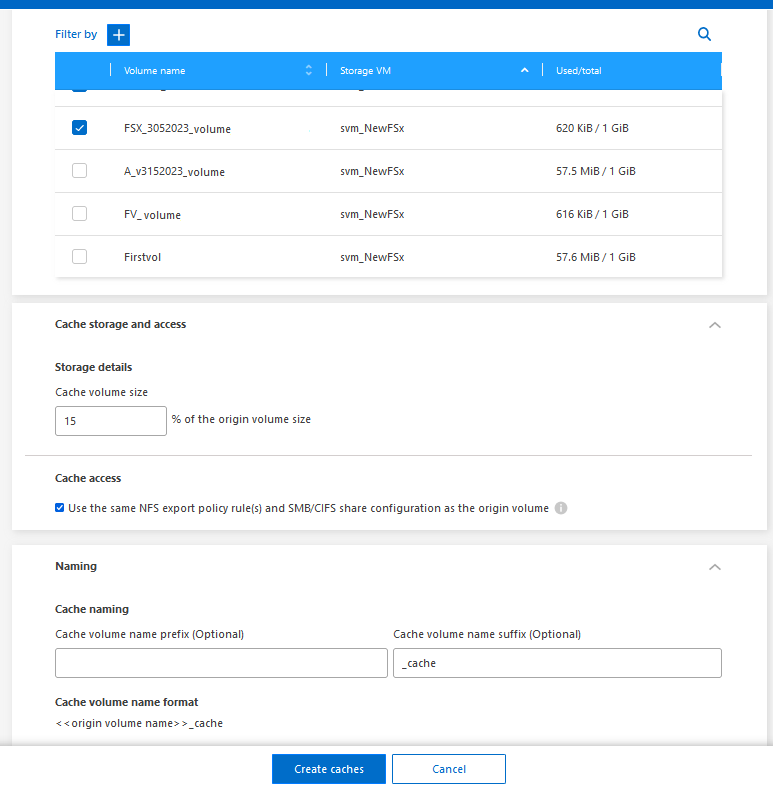The height and width of the screenshot is (790, 773).
Task: Open the search magnifier icon
Action: coord(704,35)
